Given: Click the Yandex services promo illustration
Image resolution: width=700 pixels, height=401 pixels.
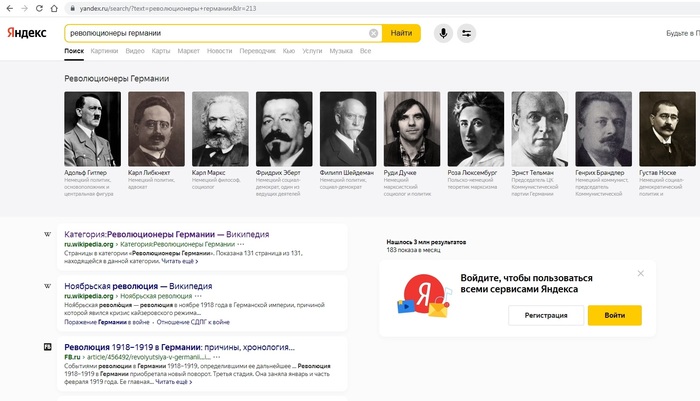Looking at the screenshot, I should [423, 296].
